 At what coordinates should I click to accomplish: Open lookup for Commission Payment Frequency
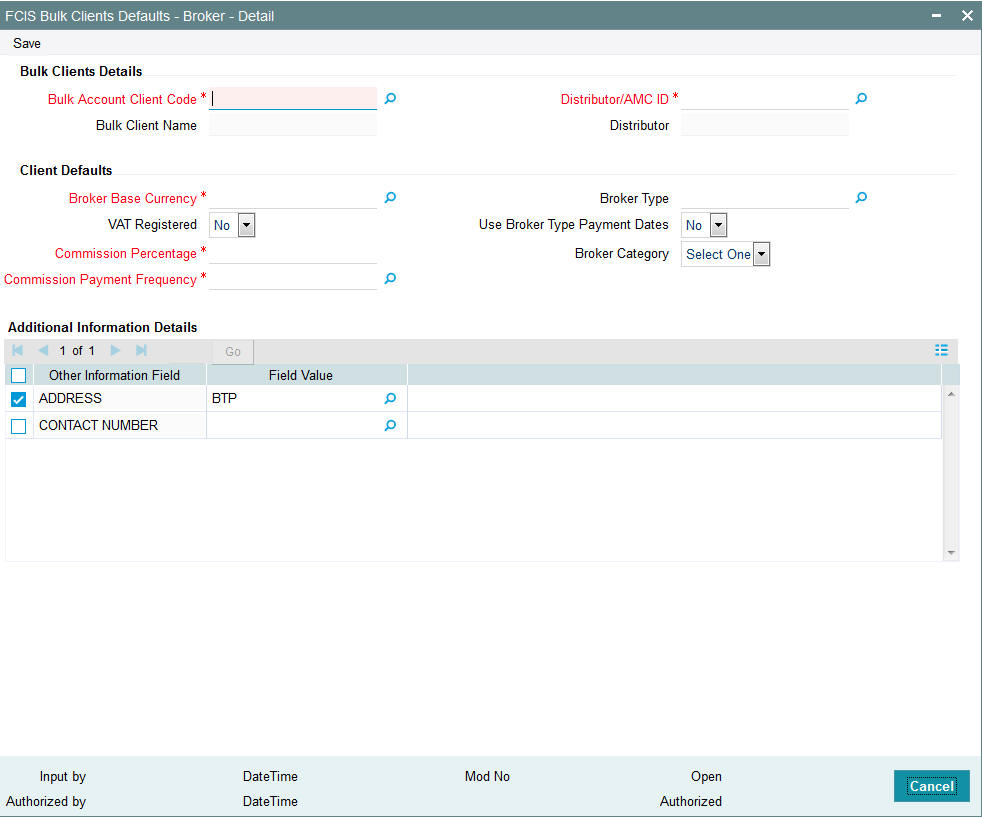(390, 279)
